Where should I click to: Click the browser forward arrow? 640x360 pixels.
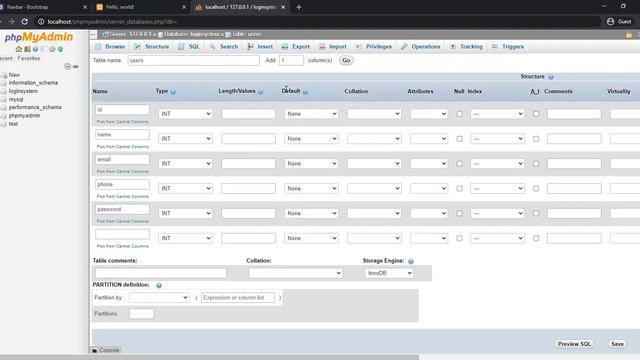click(11, 22)
